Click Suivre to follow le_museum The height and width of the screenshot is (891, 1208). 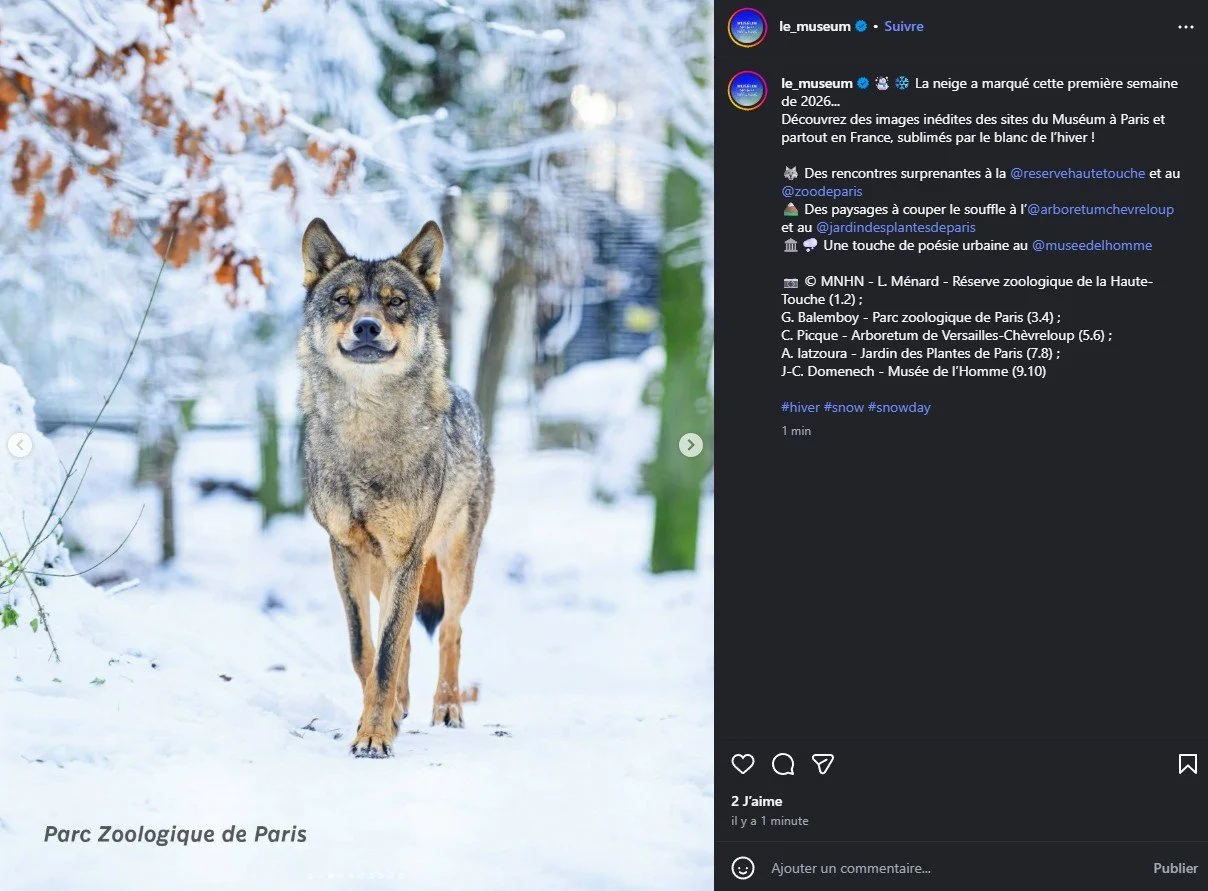coord(904,27)
